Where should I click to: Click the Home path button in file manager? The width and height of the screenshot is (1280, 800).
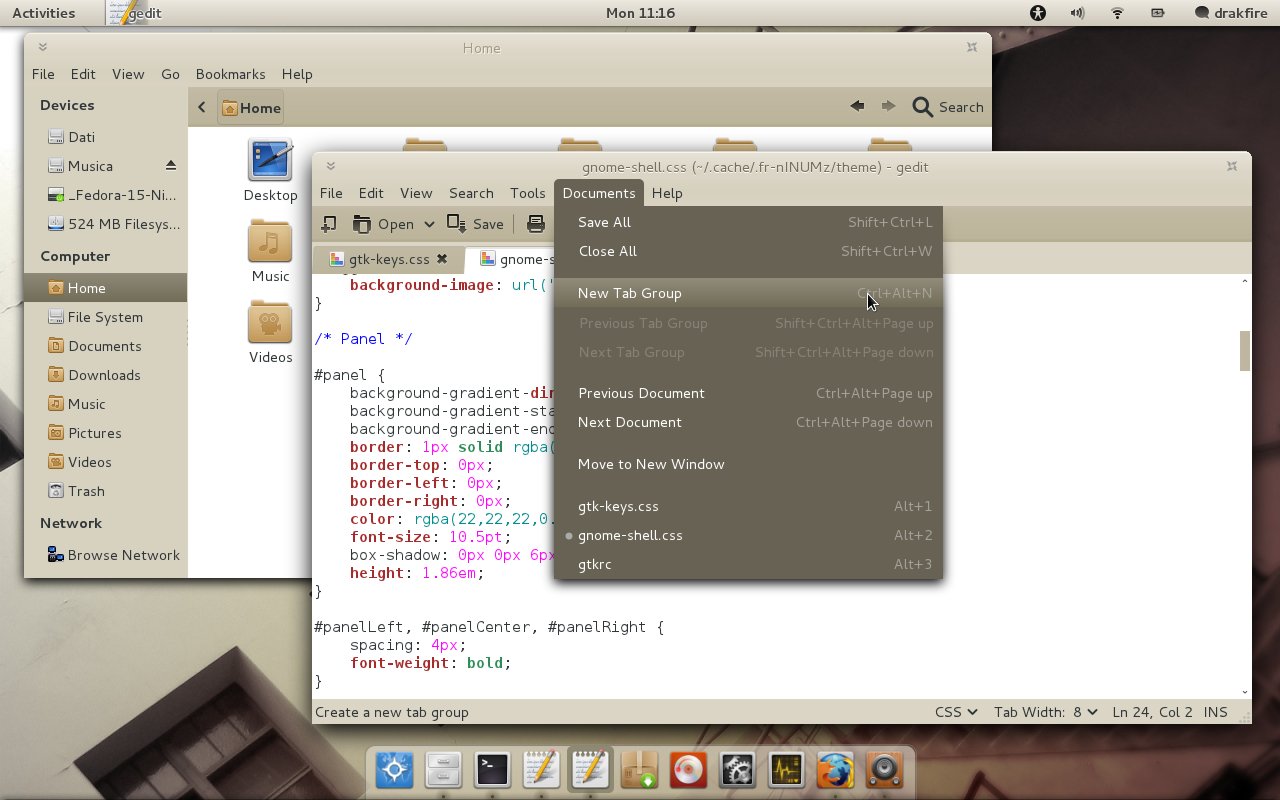(251, 107)
